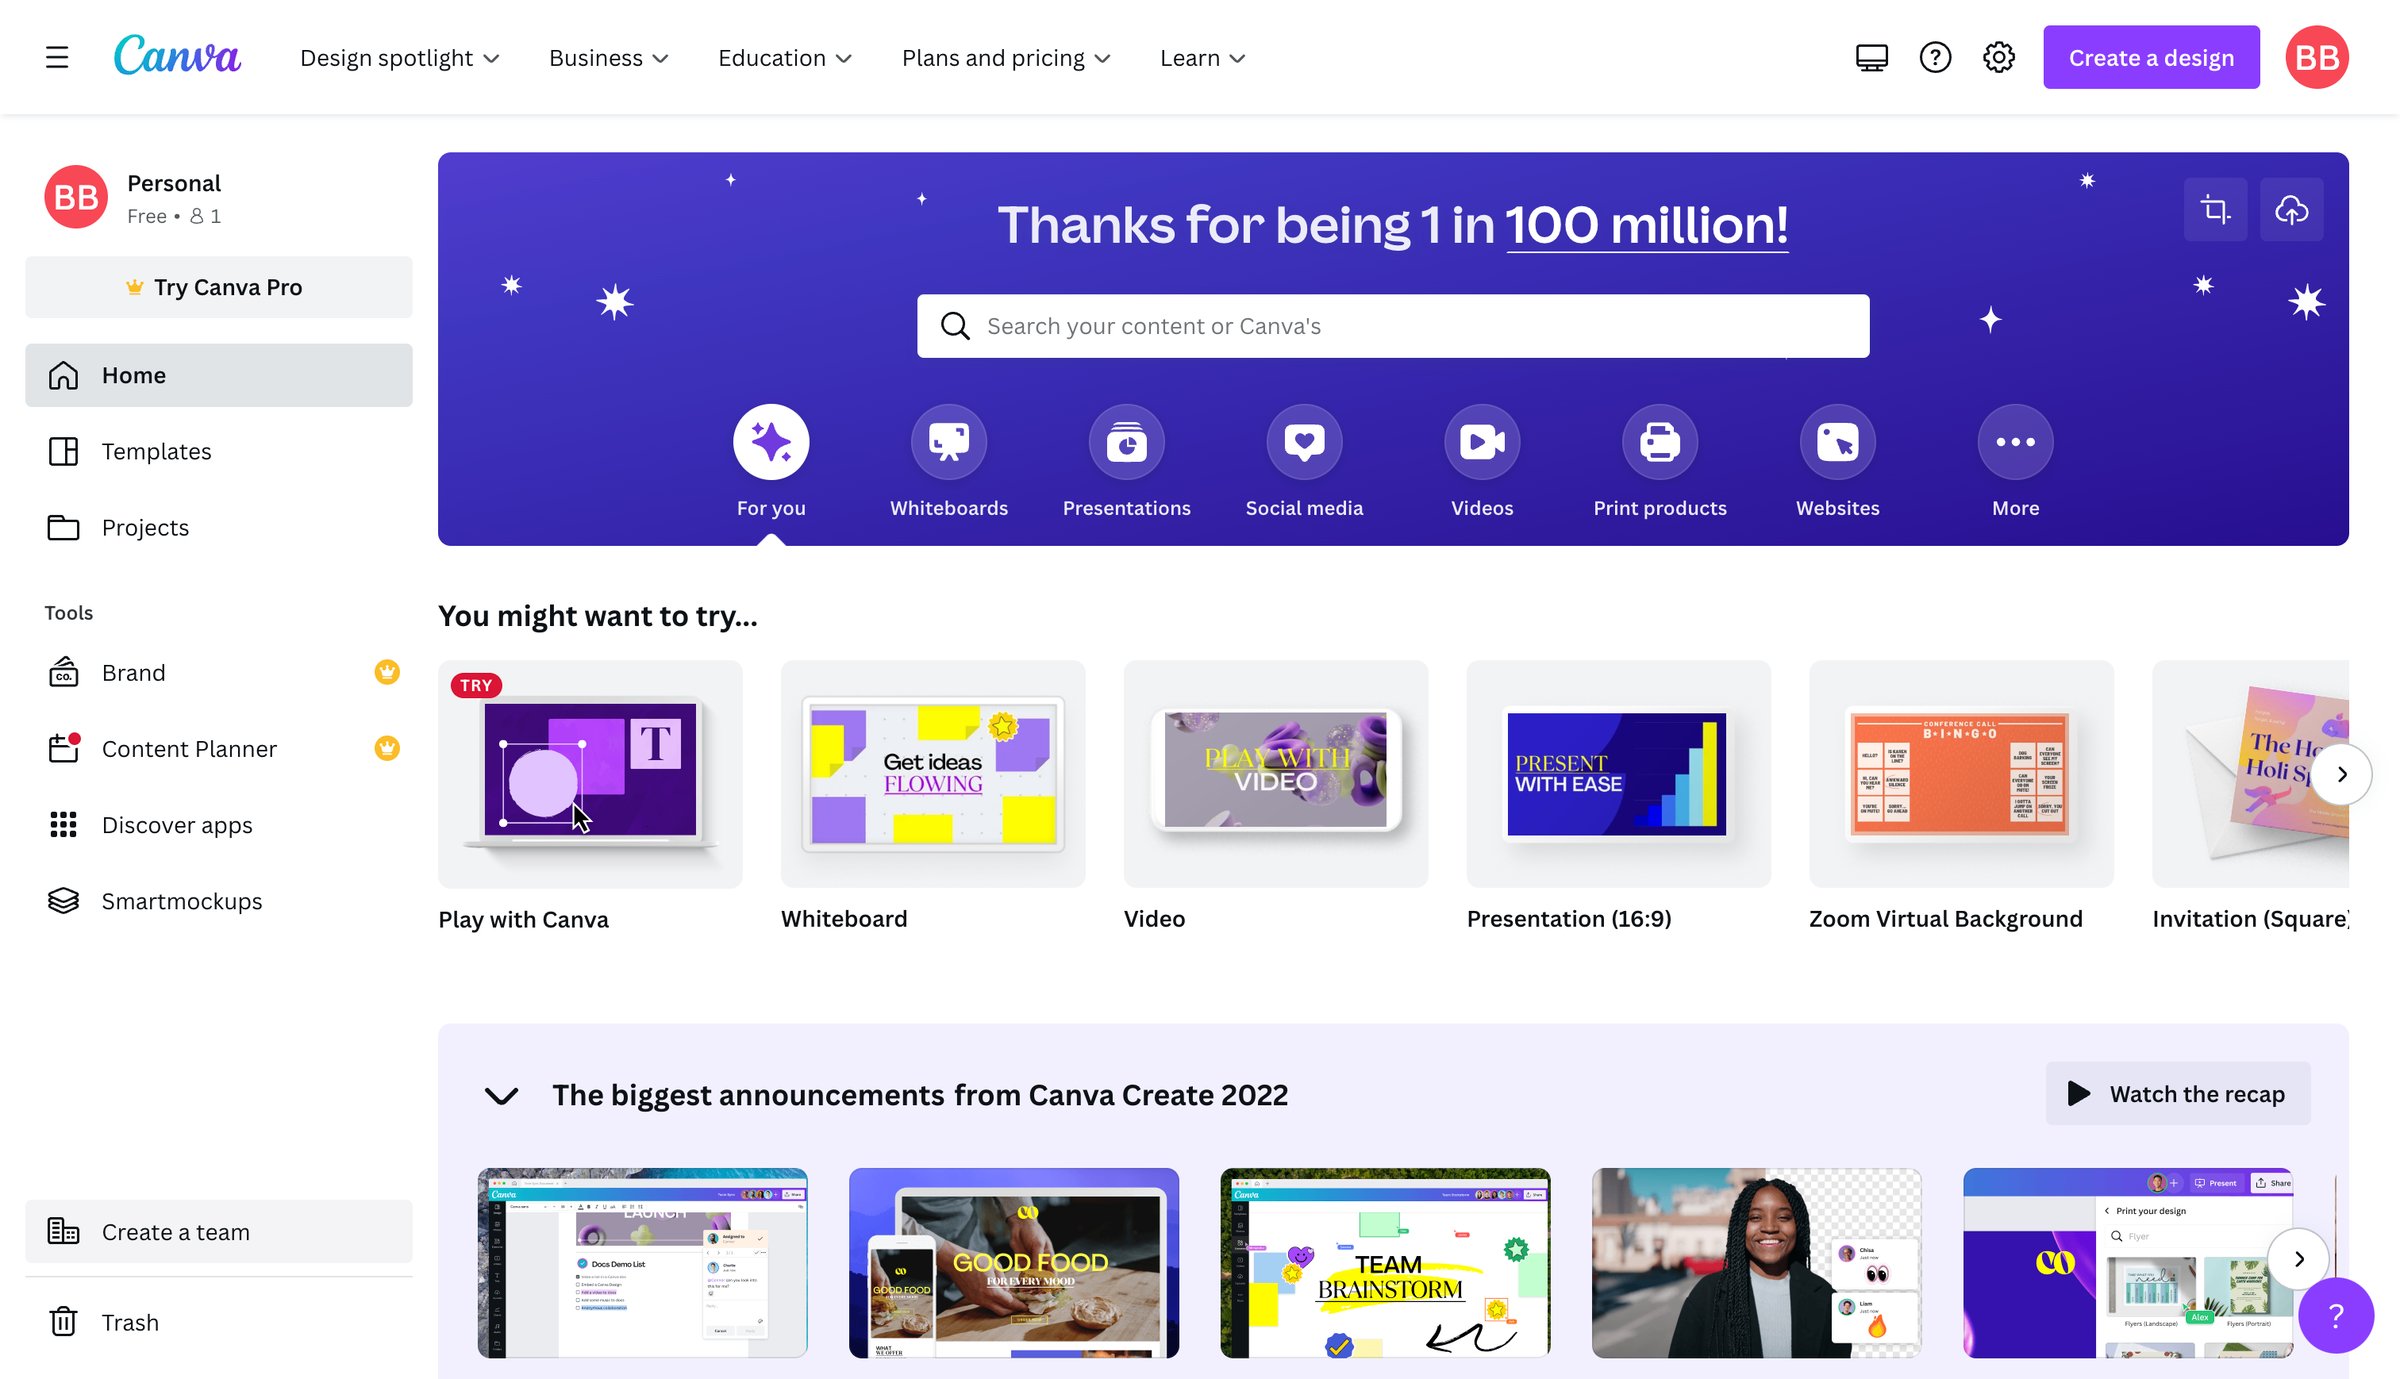Open Trash in sidebar
Screen dimensions: 2400x1379
[219, 1322]
